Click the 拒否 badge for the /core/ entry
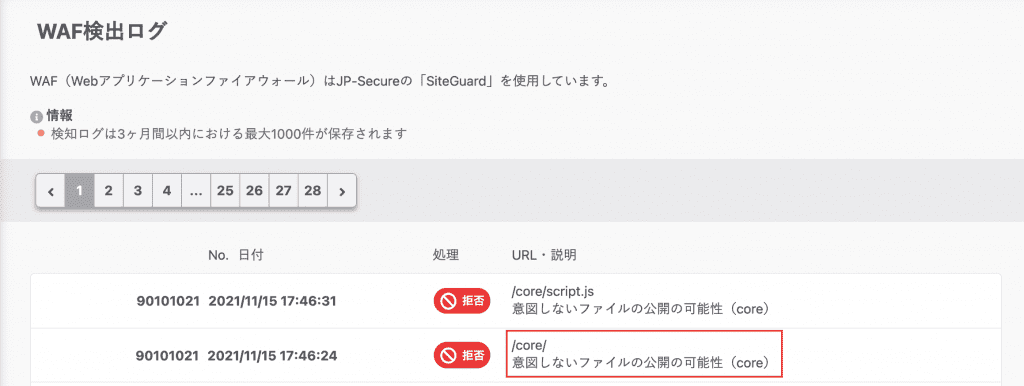 (462, 355)
